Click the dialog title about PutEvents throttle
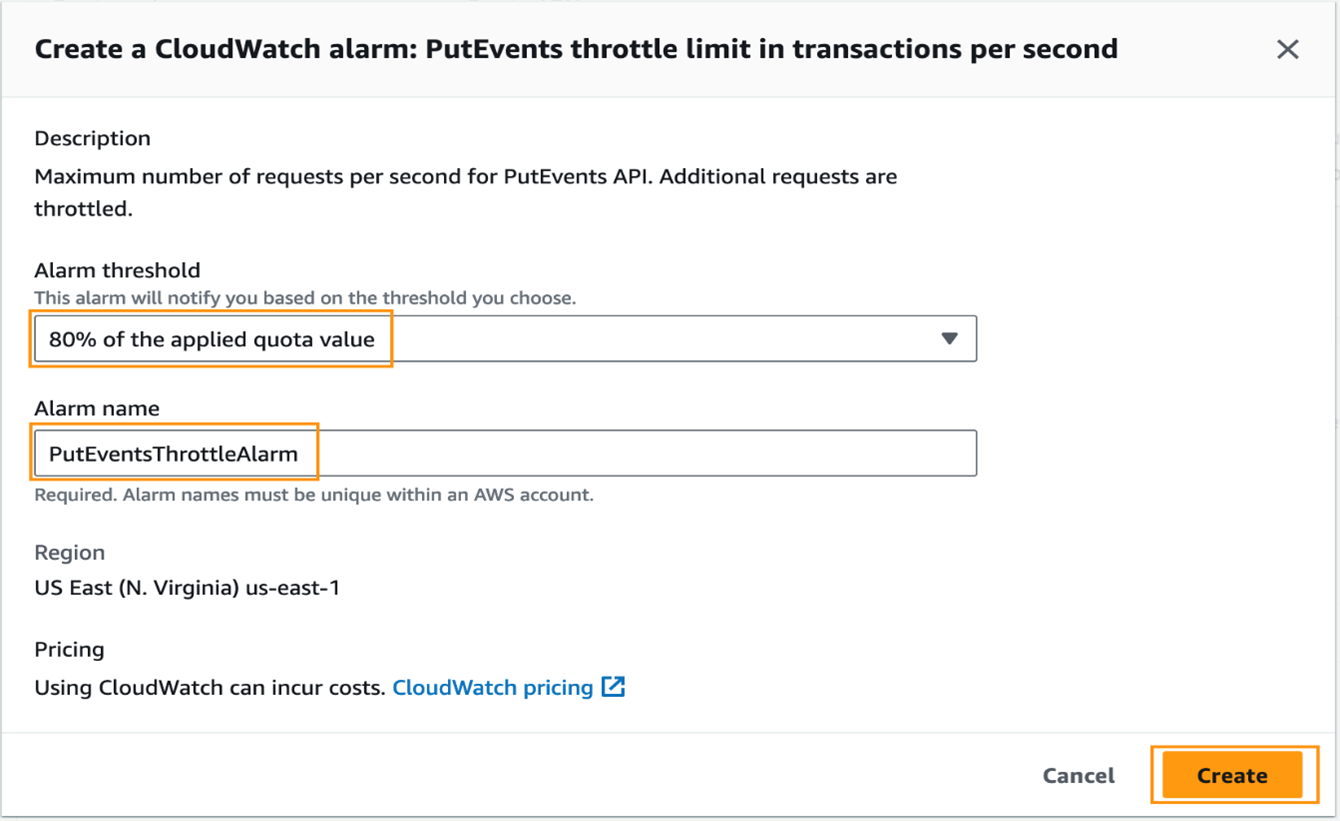 pos(576,49)
